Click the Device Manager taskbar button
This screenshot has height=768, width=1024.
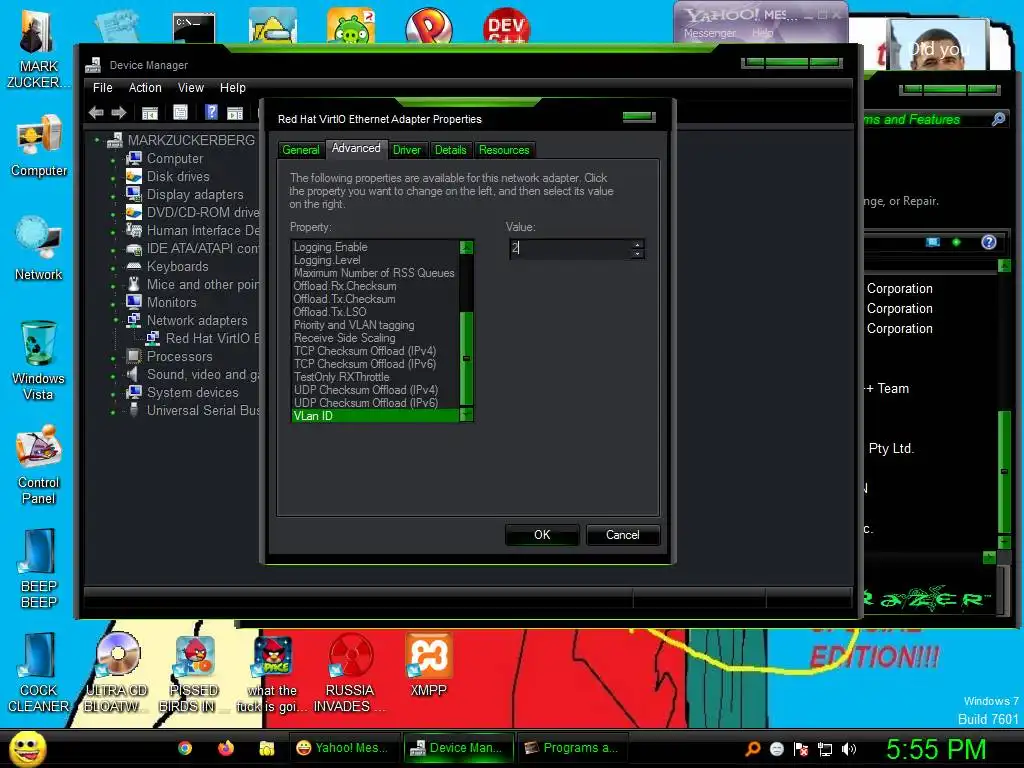point(456,748)
